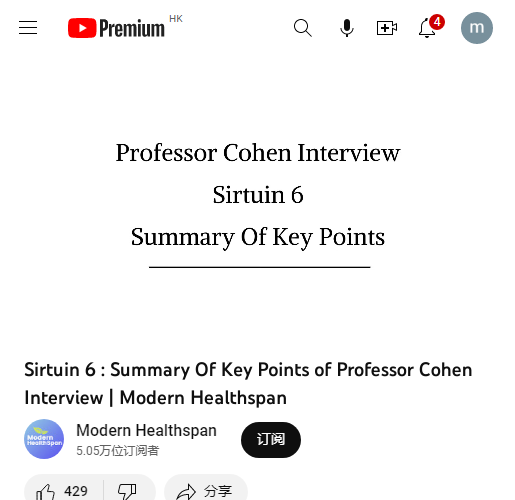The width and height of the screenshot is (515, 500).
Task: Click the 5.05万位订阅者 subscriber count
Action: (x=117, y=451)
